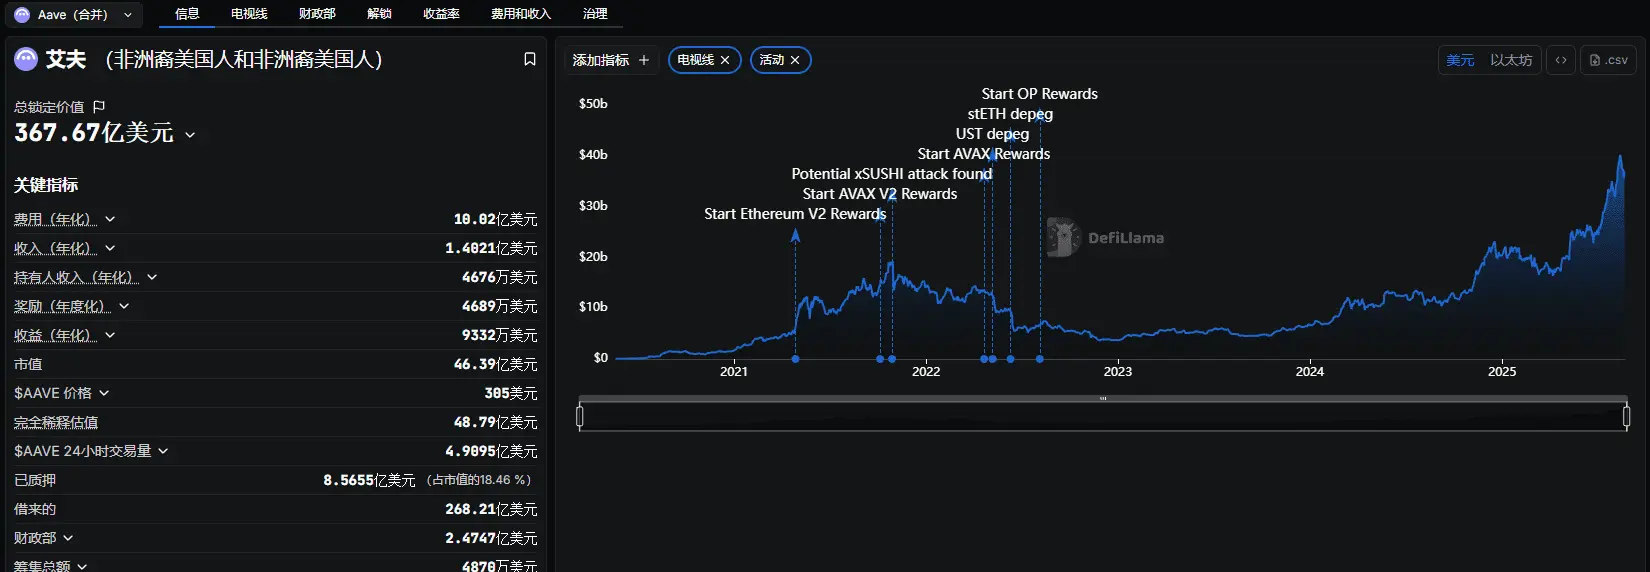Open the 治理 tab
The image size is (1650, 572).
(x=595, y=14)
